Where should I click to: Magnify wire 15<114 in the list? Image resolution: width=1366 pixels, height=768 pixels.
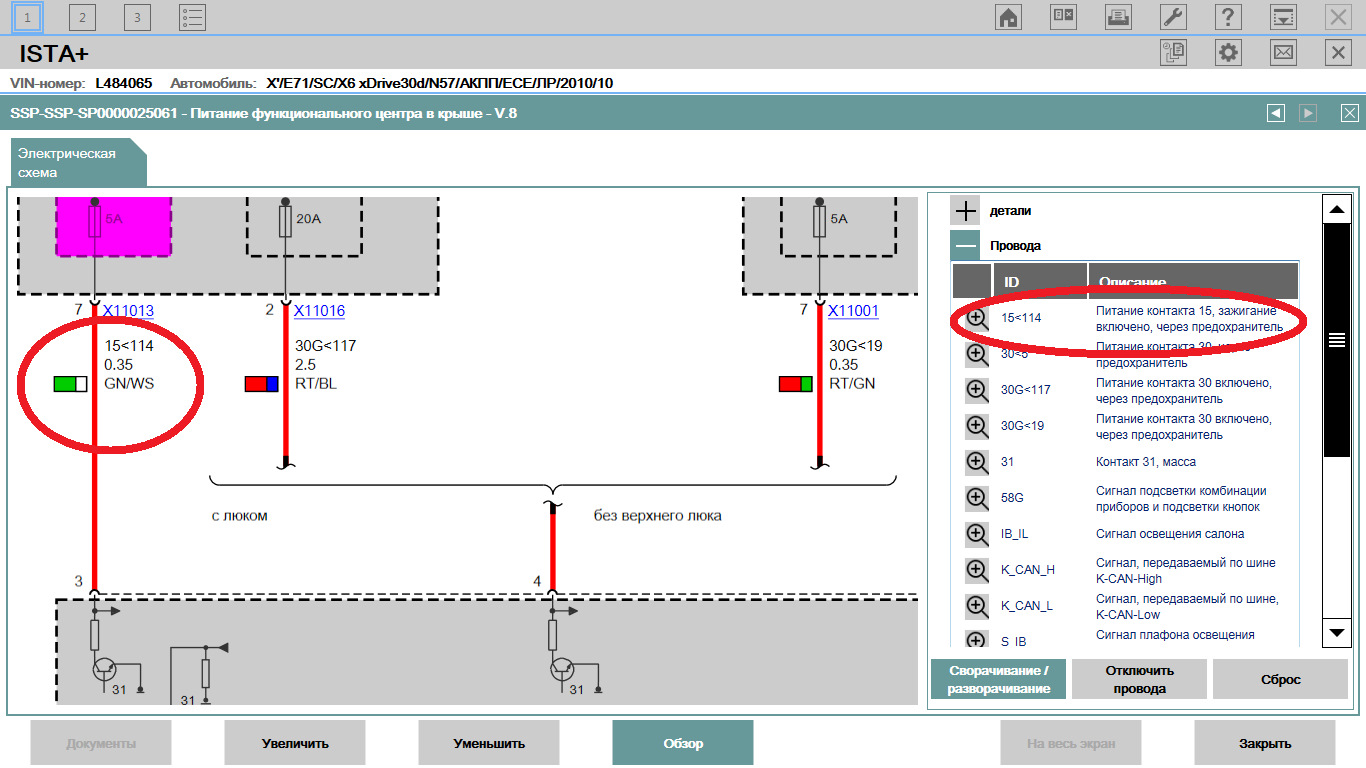[x=977, y=318]
